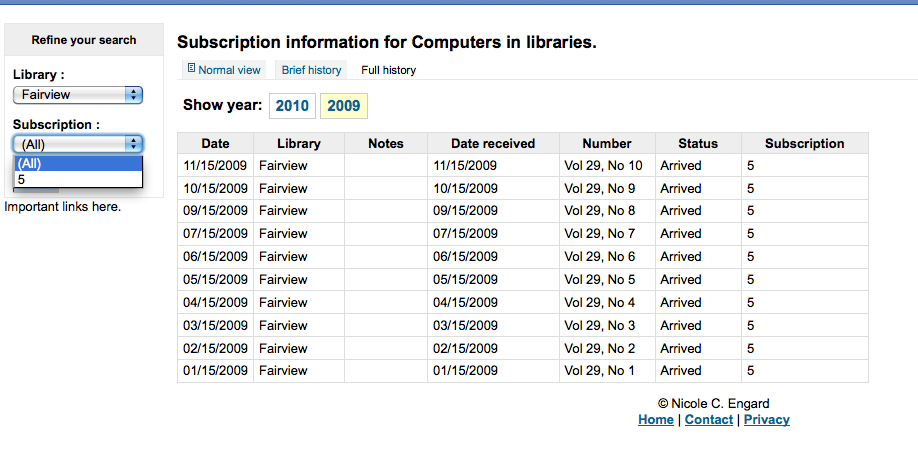
Task: Open the Contact footer link
Action: (x=709, y=420)
